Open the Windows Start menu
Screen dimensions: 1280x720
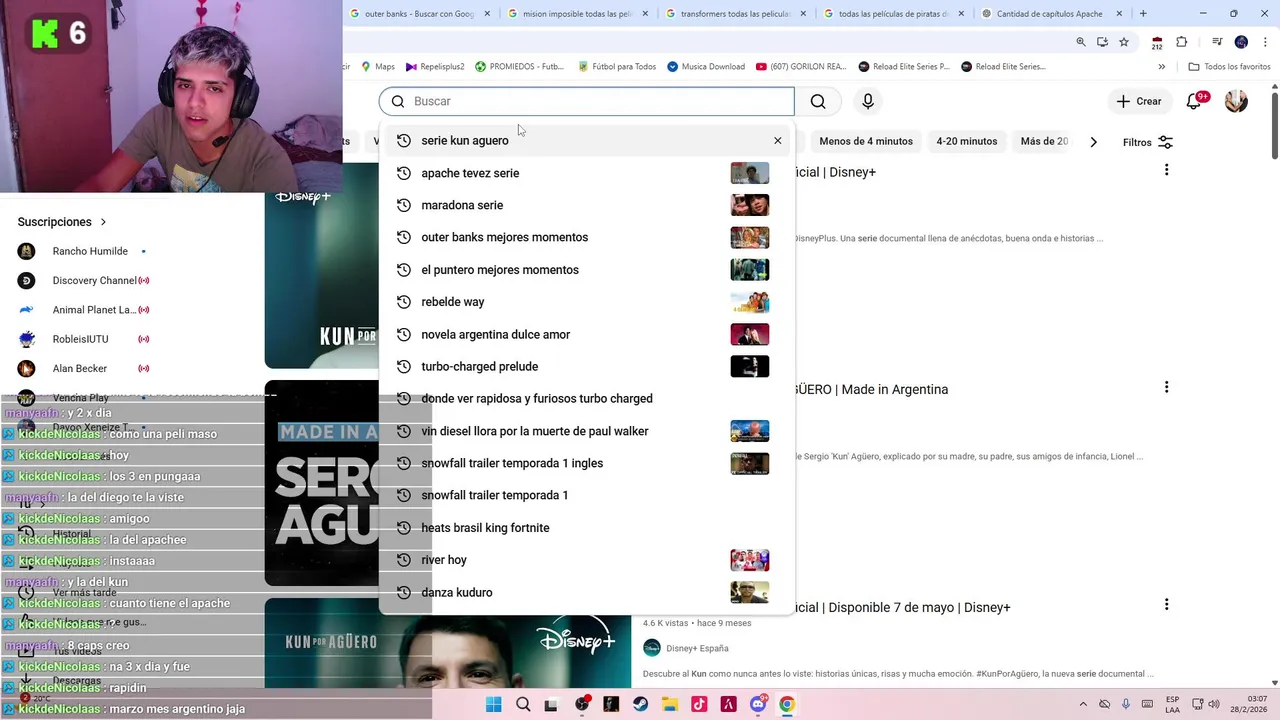(493, 704)
